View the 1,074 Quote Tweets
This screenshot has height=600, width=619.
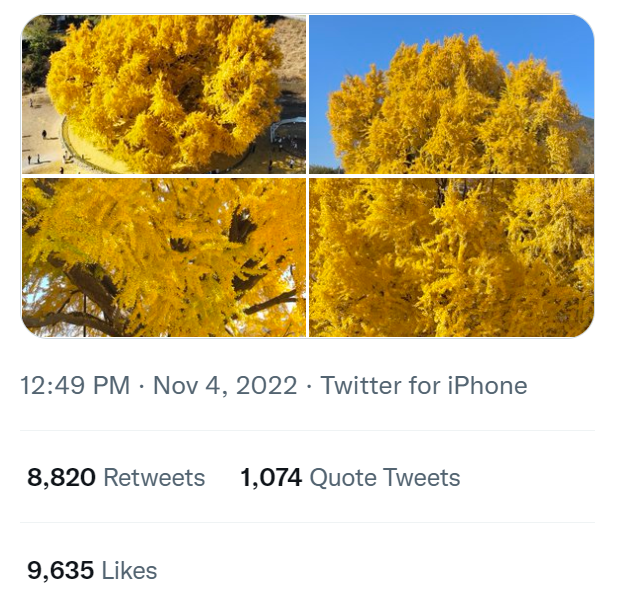(350, 478)
